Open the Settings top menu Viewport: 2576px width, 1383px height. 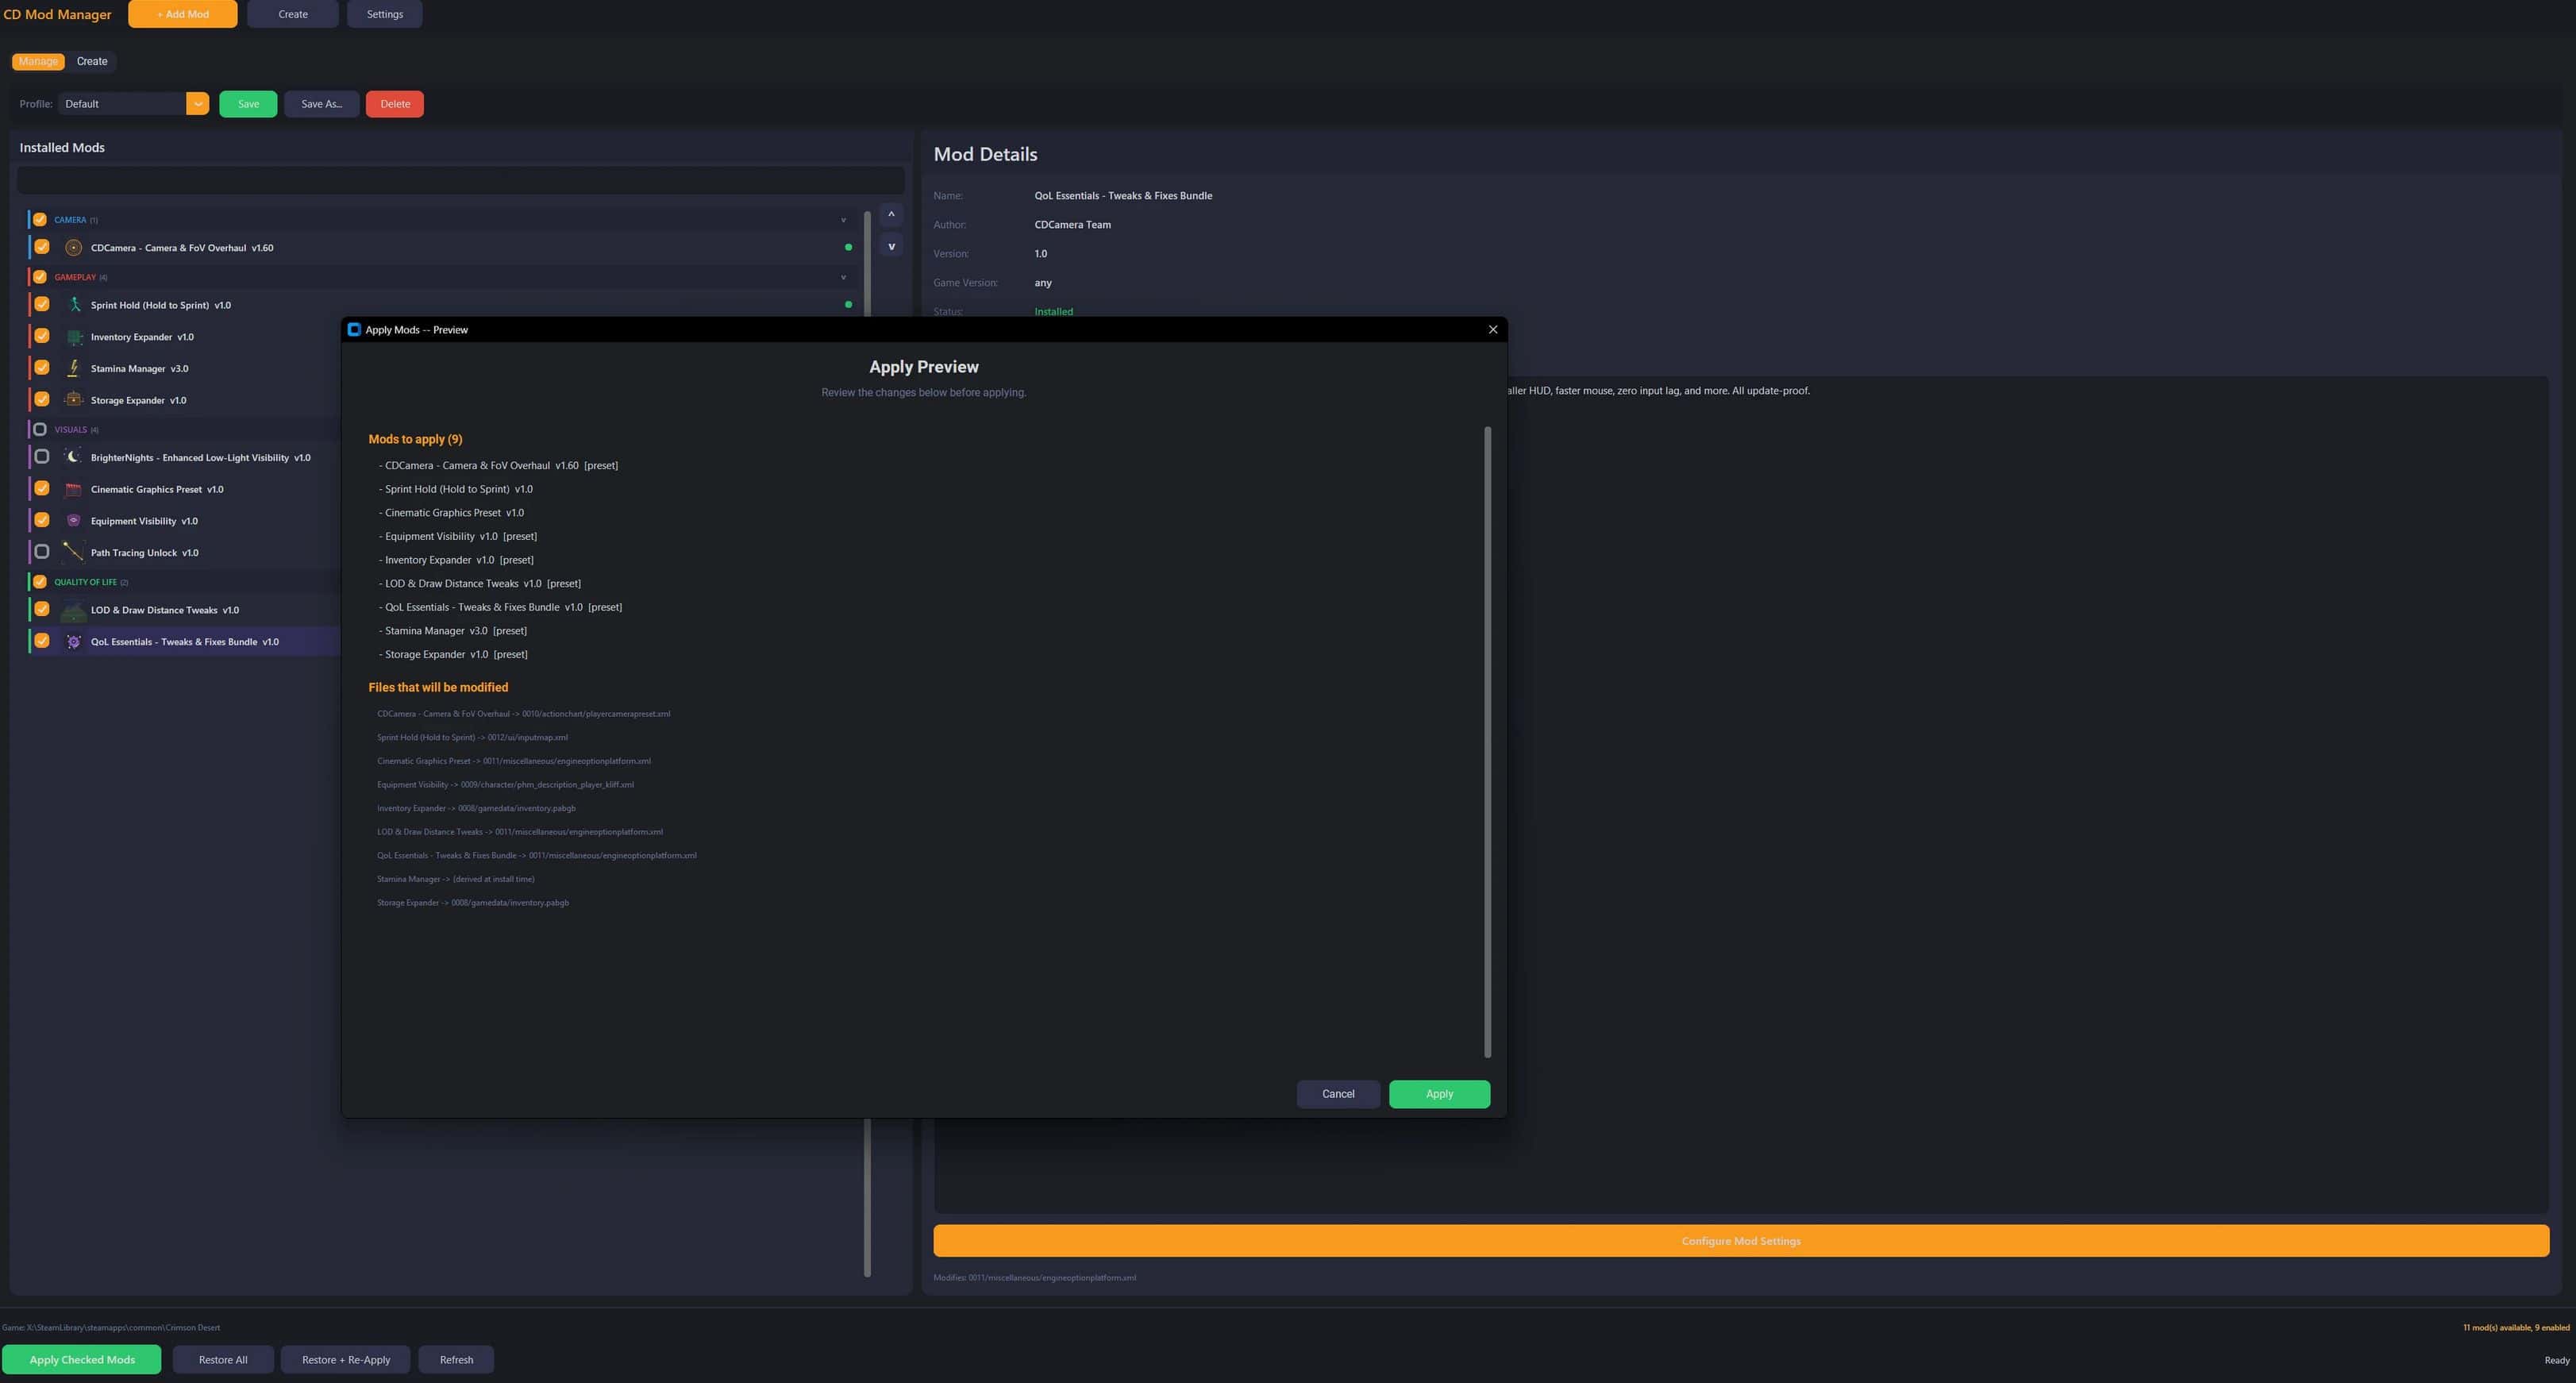coord(384,14)
